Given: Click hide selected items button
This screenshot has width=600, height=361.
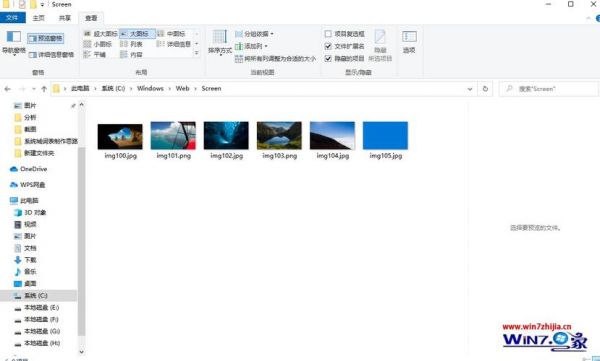Looking at the screenshot, I should 380,45.
